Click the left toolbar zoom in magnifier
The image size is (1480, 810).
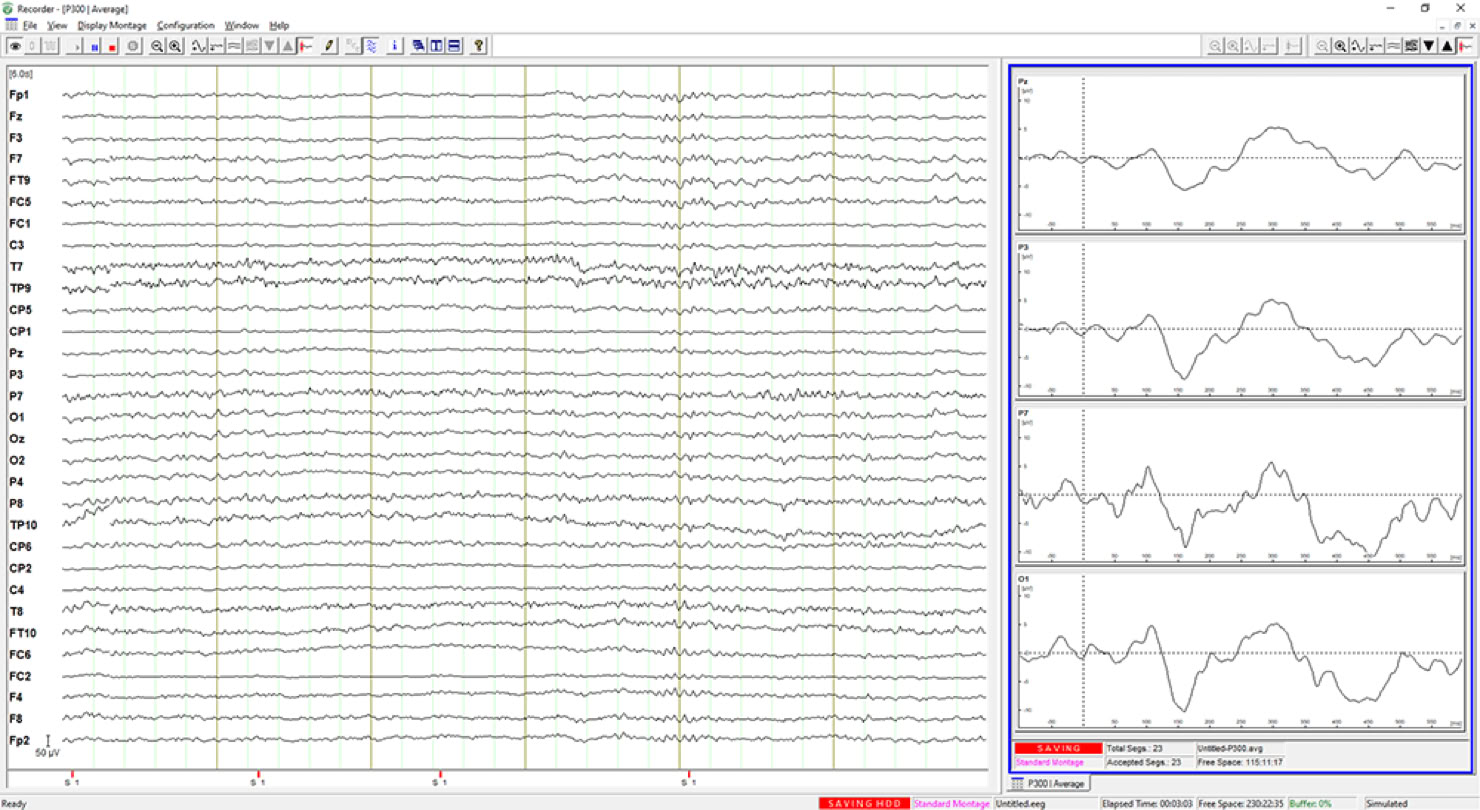(x=175, y=46)
